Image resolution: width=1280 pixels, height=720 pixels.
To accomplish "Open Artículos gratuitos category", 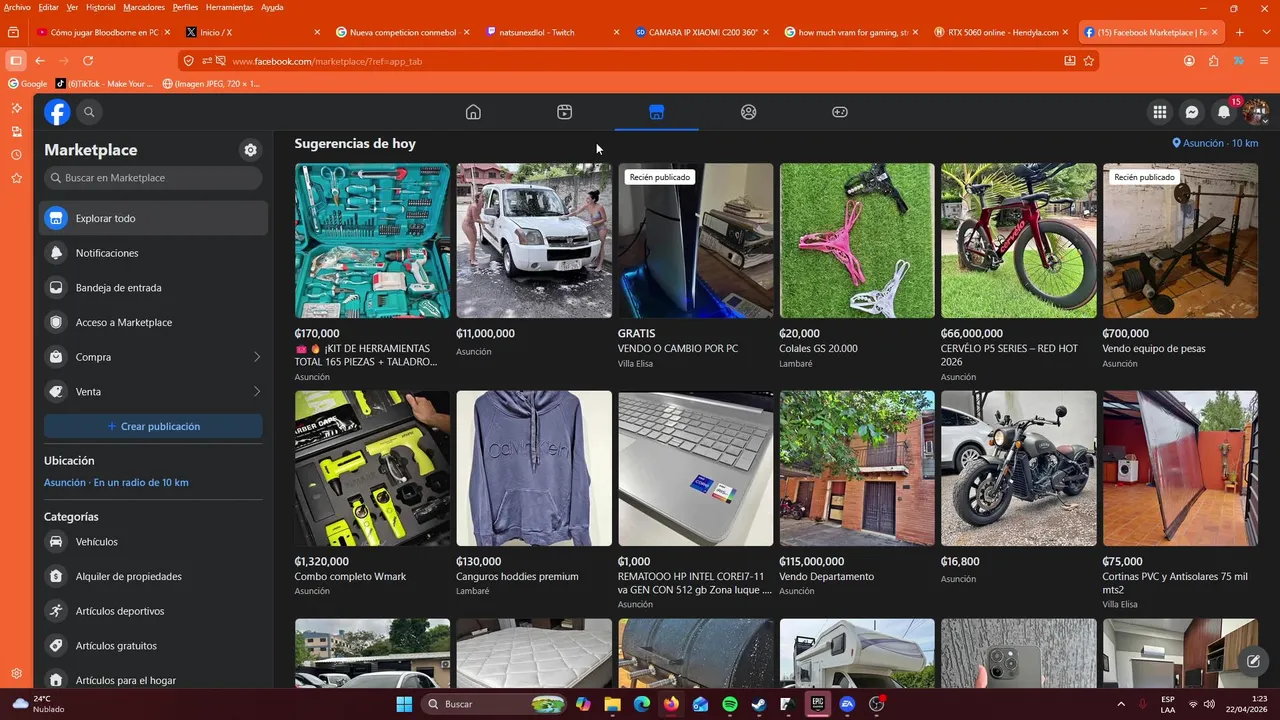I will pos(153,646).
